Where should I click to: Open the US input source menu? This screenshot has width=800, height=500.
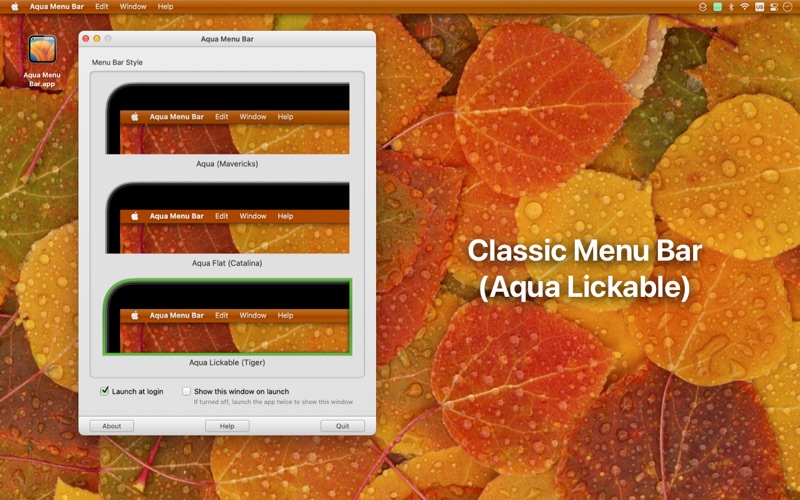click(760, 7)
